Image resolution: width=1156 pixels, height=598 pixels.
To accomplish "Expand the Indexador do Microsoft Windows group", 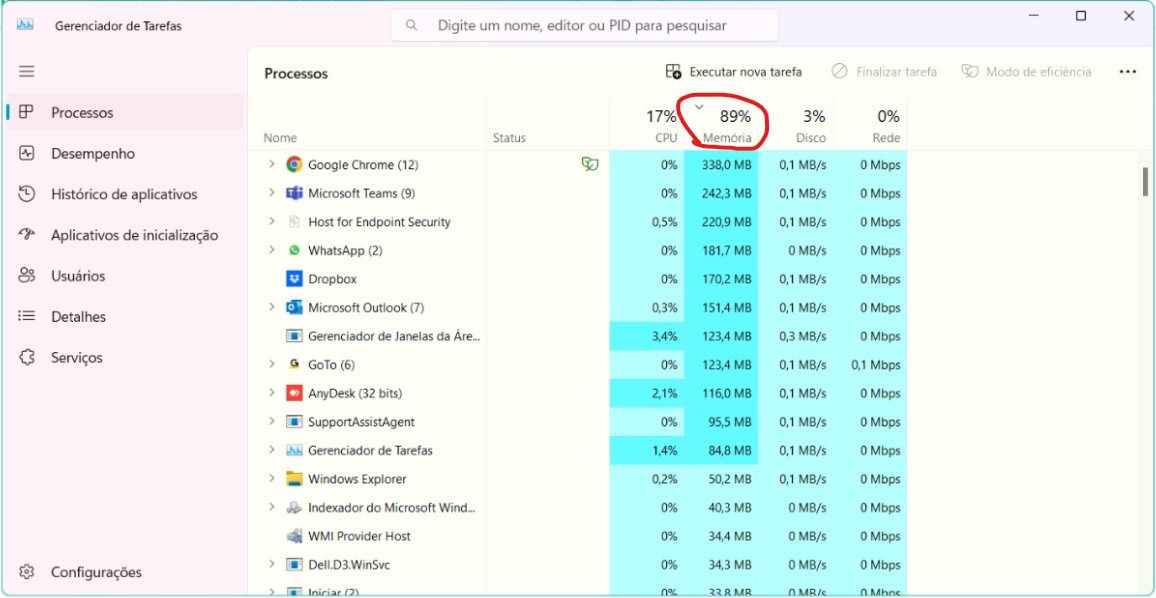I will 271,507.
